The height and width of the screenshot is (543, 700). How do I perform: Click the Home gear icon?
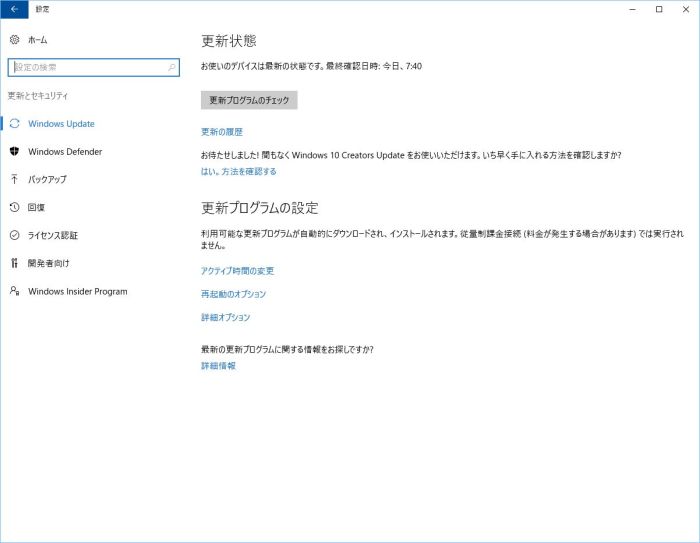[x=14, y=40]
